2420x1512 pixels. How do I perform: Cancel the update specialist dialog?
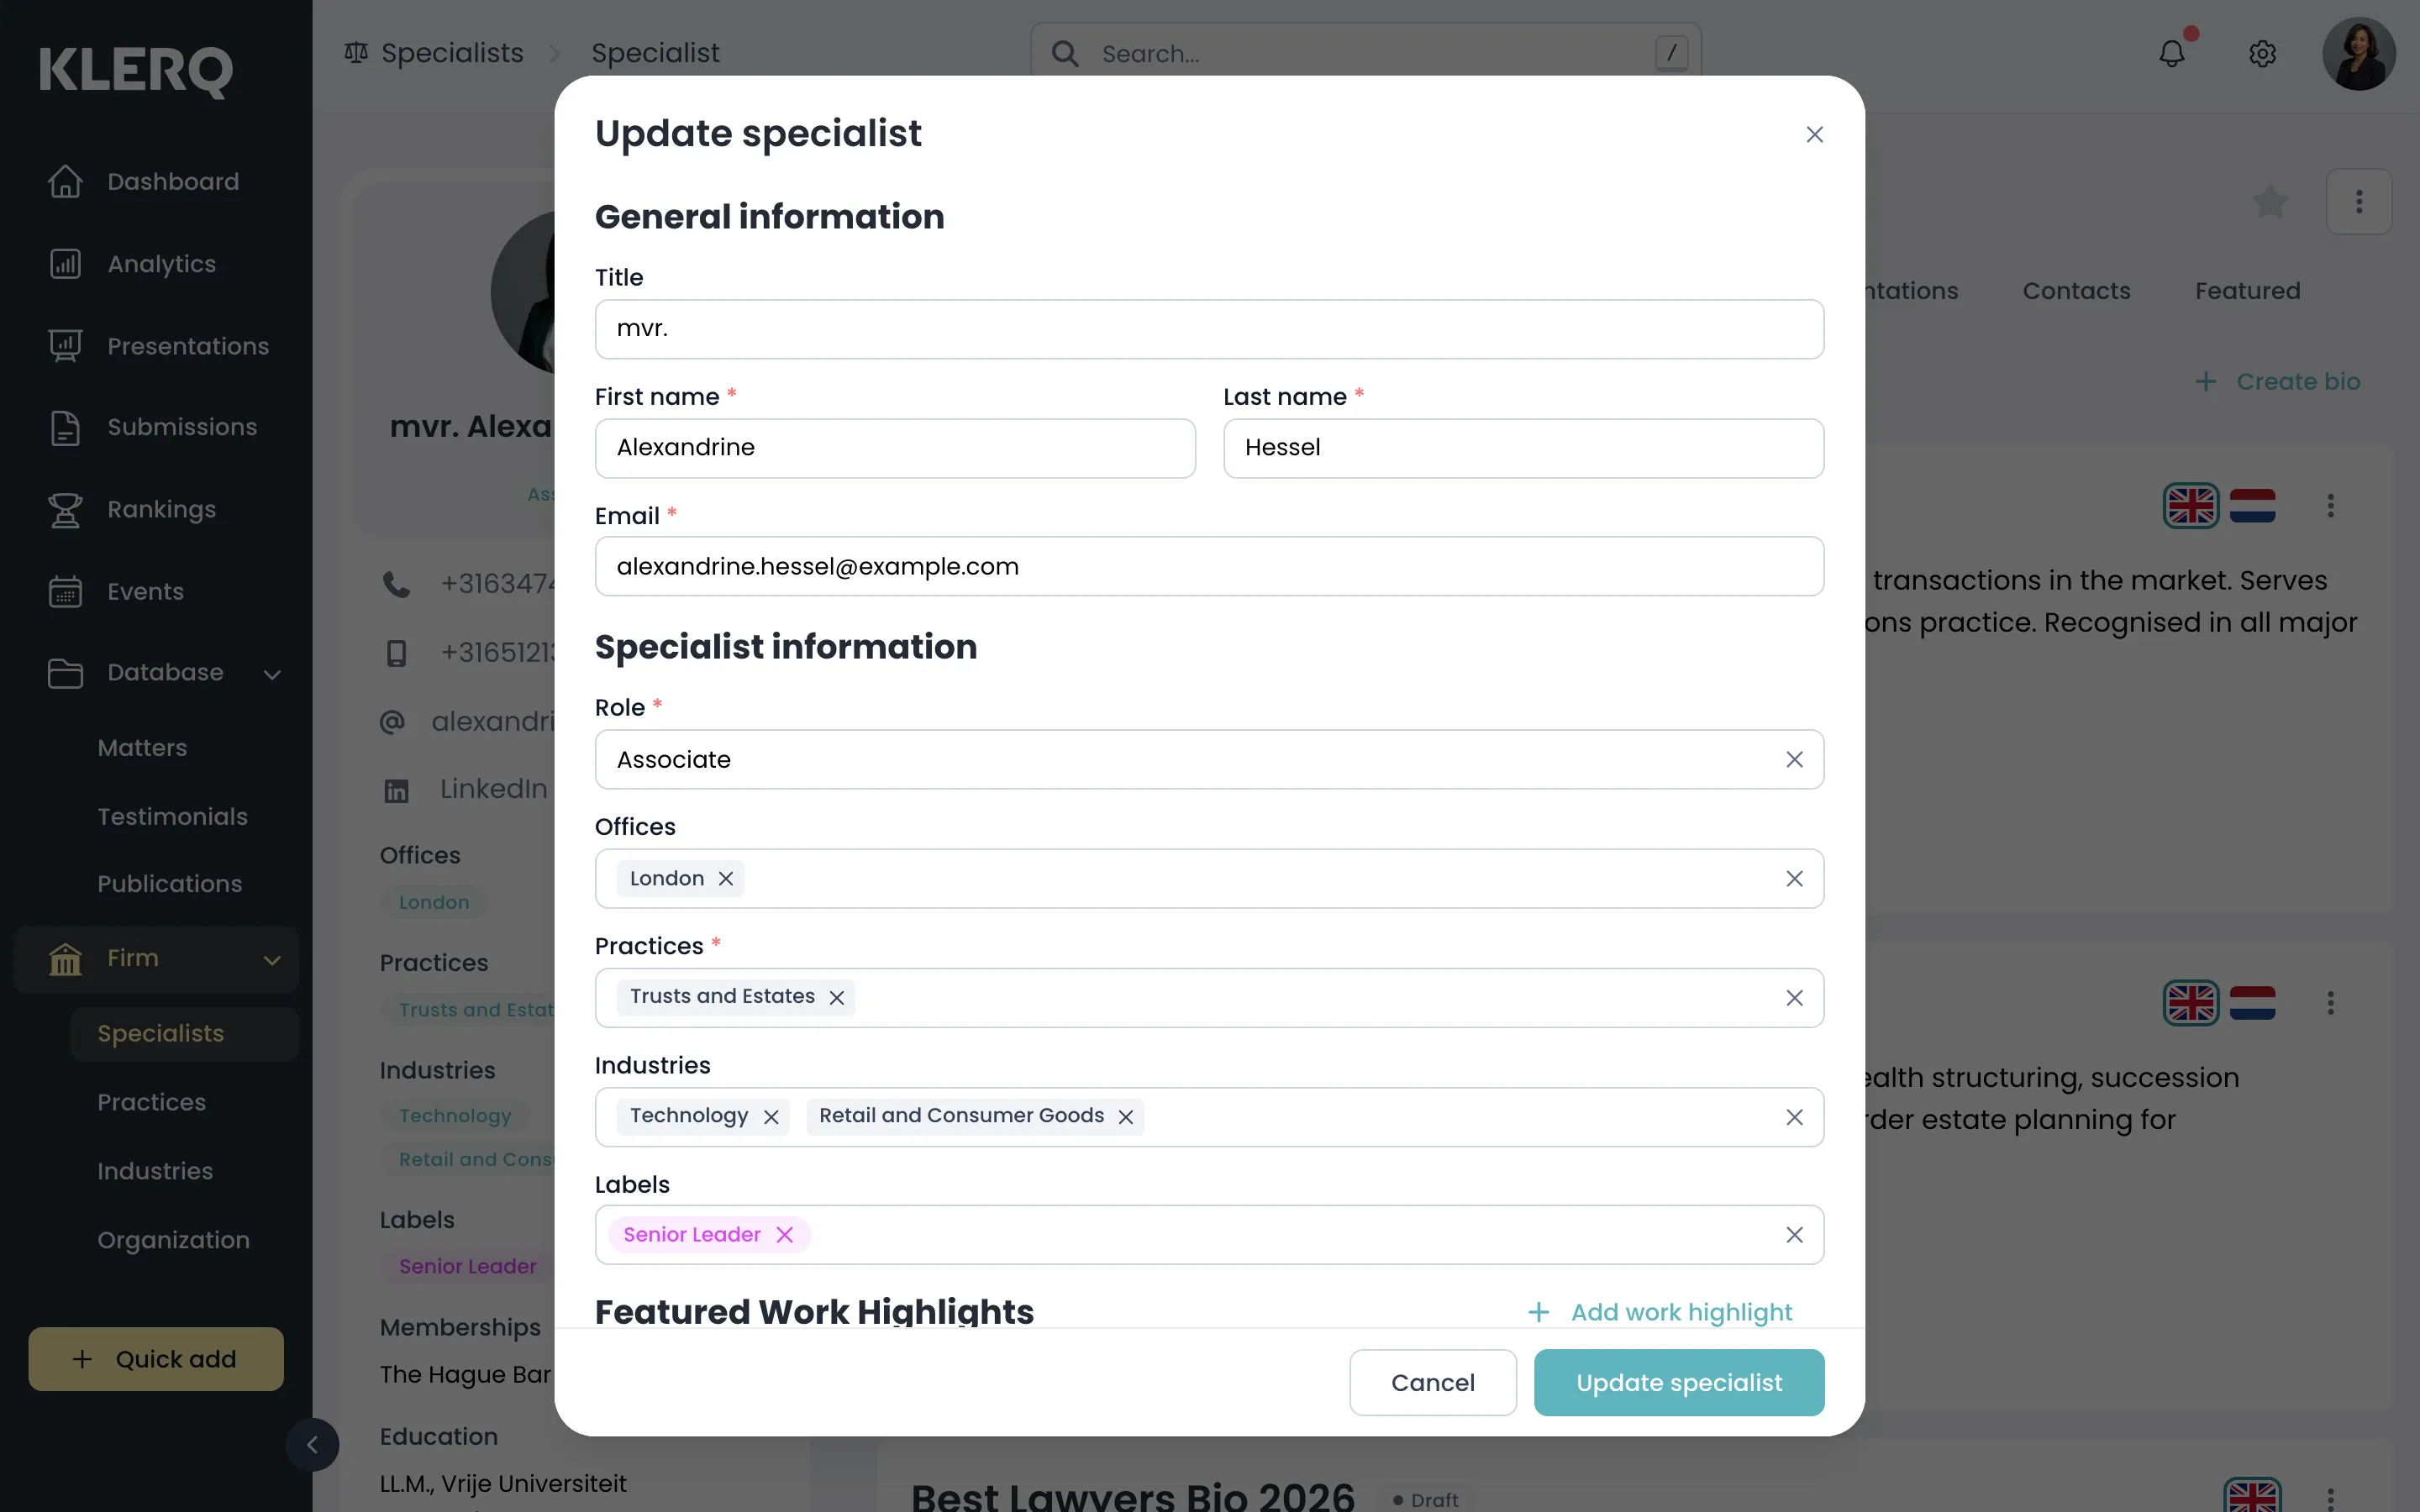pos(1432,1382)
